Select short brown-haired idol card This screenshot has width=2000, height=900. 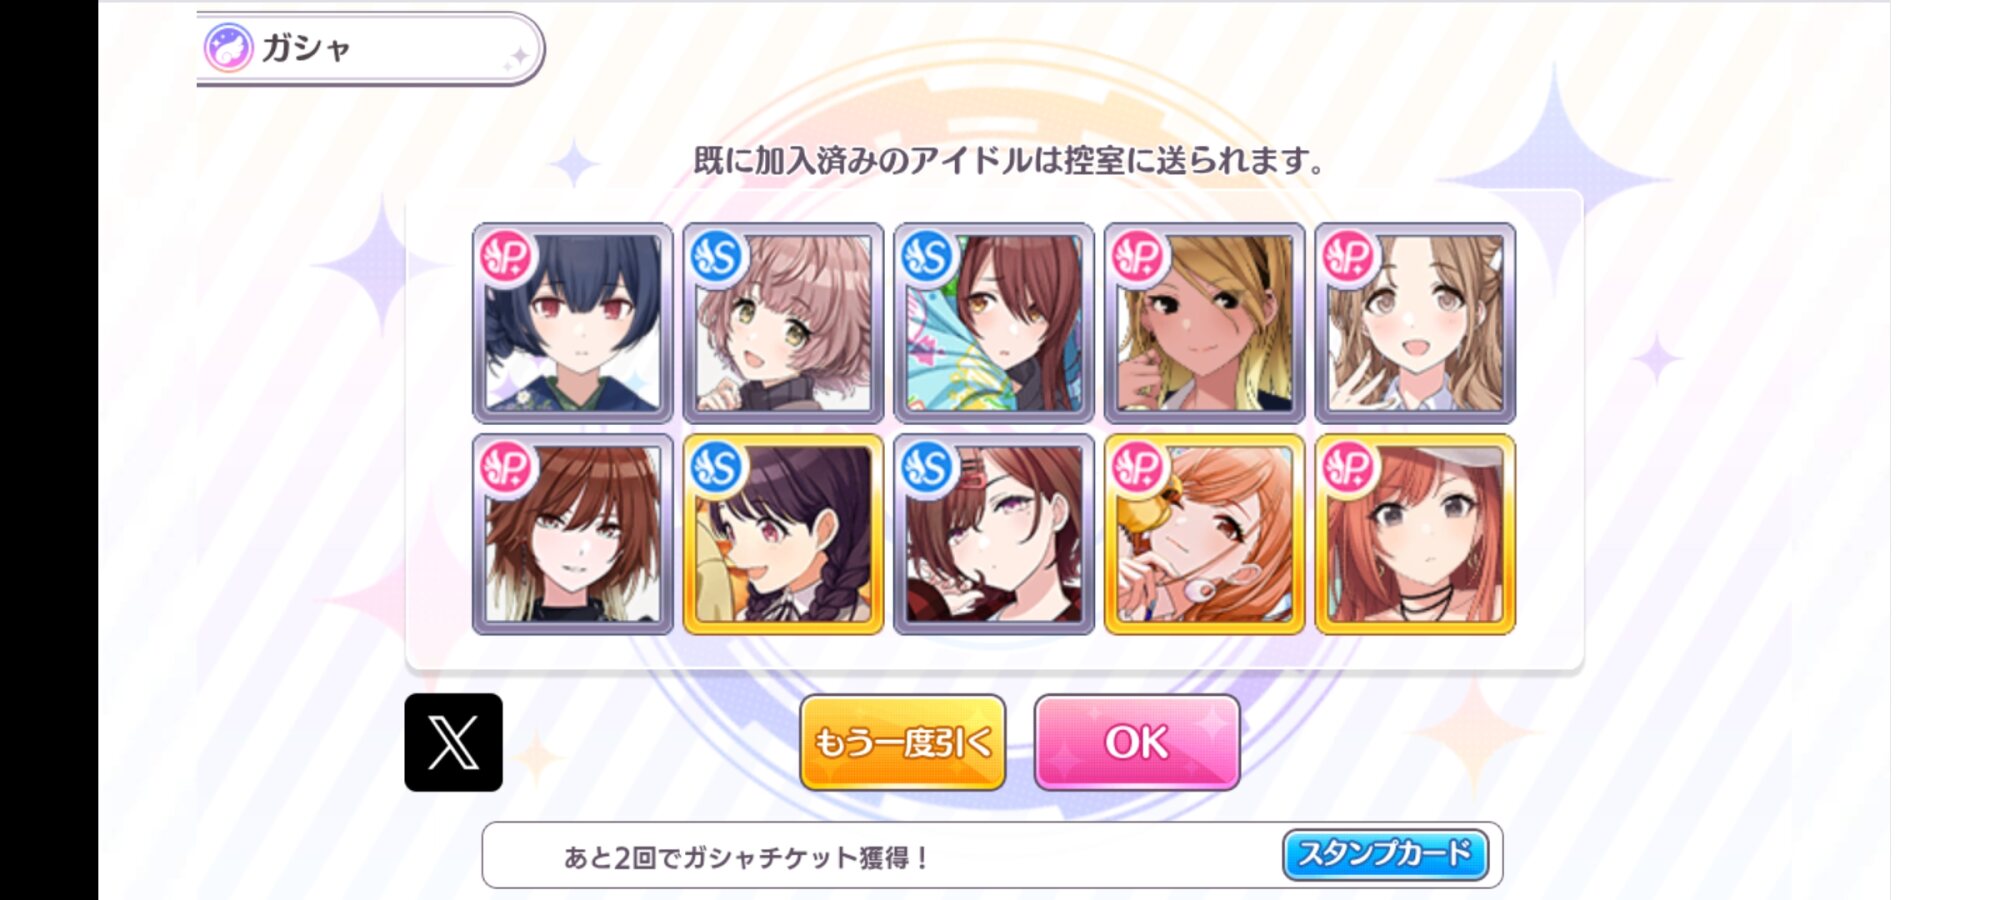click(x=572, y=534)
